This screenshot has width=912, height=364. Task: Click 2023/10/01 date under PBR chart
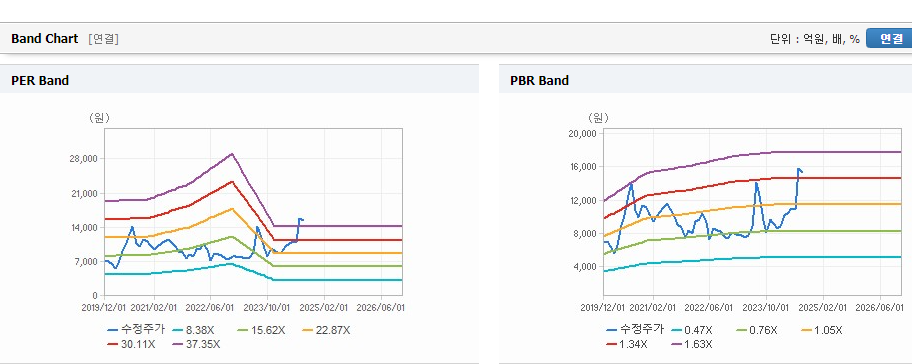(x=766, y=308)
